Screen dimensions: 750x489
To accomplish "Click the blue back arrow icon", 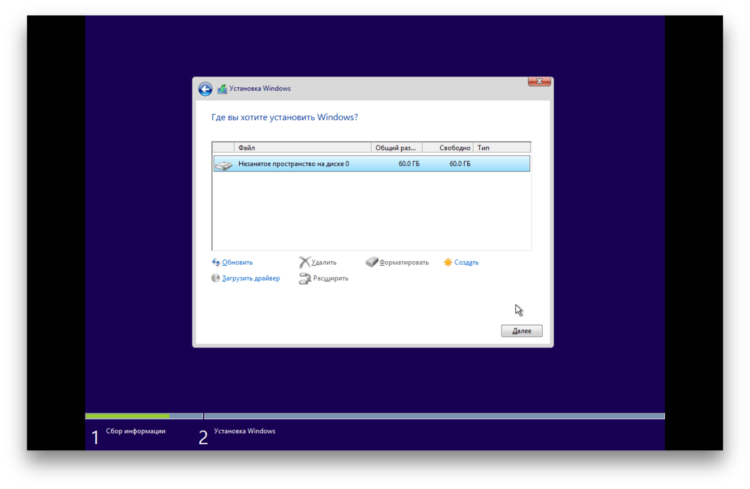I will click(205, 89).
